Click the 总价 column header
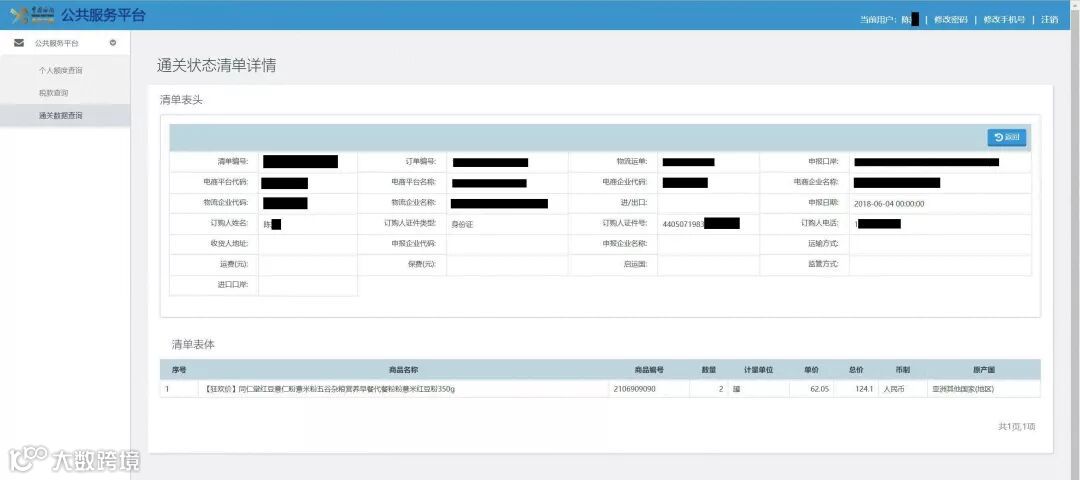This screenshot has height=480, width=1080. tap(856, 370)
